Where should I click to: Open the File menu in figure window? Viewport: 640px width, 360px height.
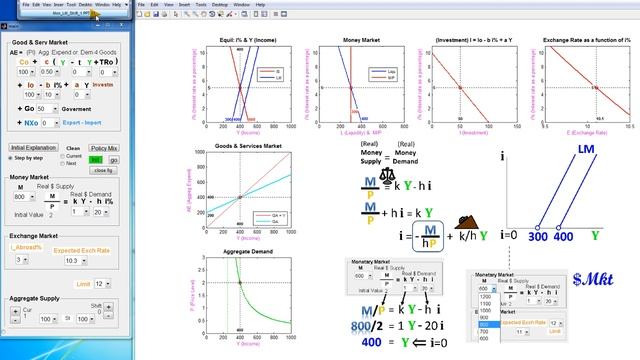[x=141, y=5]
